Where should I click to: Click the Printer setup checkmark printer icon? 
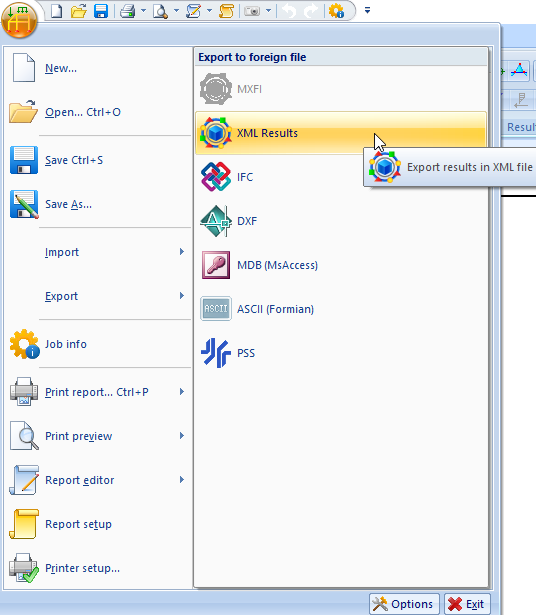click(24, 568)
